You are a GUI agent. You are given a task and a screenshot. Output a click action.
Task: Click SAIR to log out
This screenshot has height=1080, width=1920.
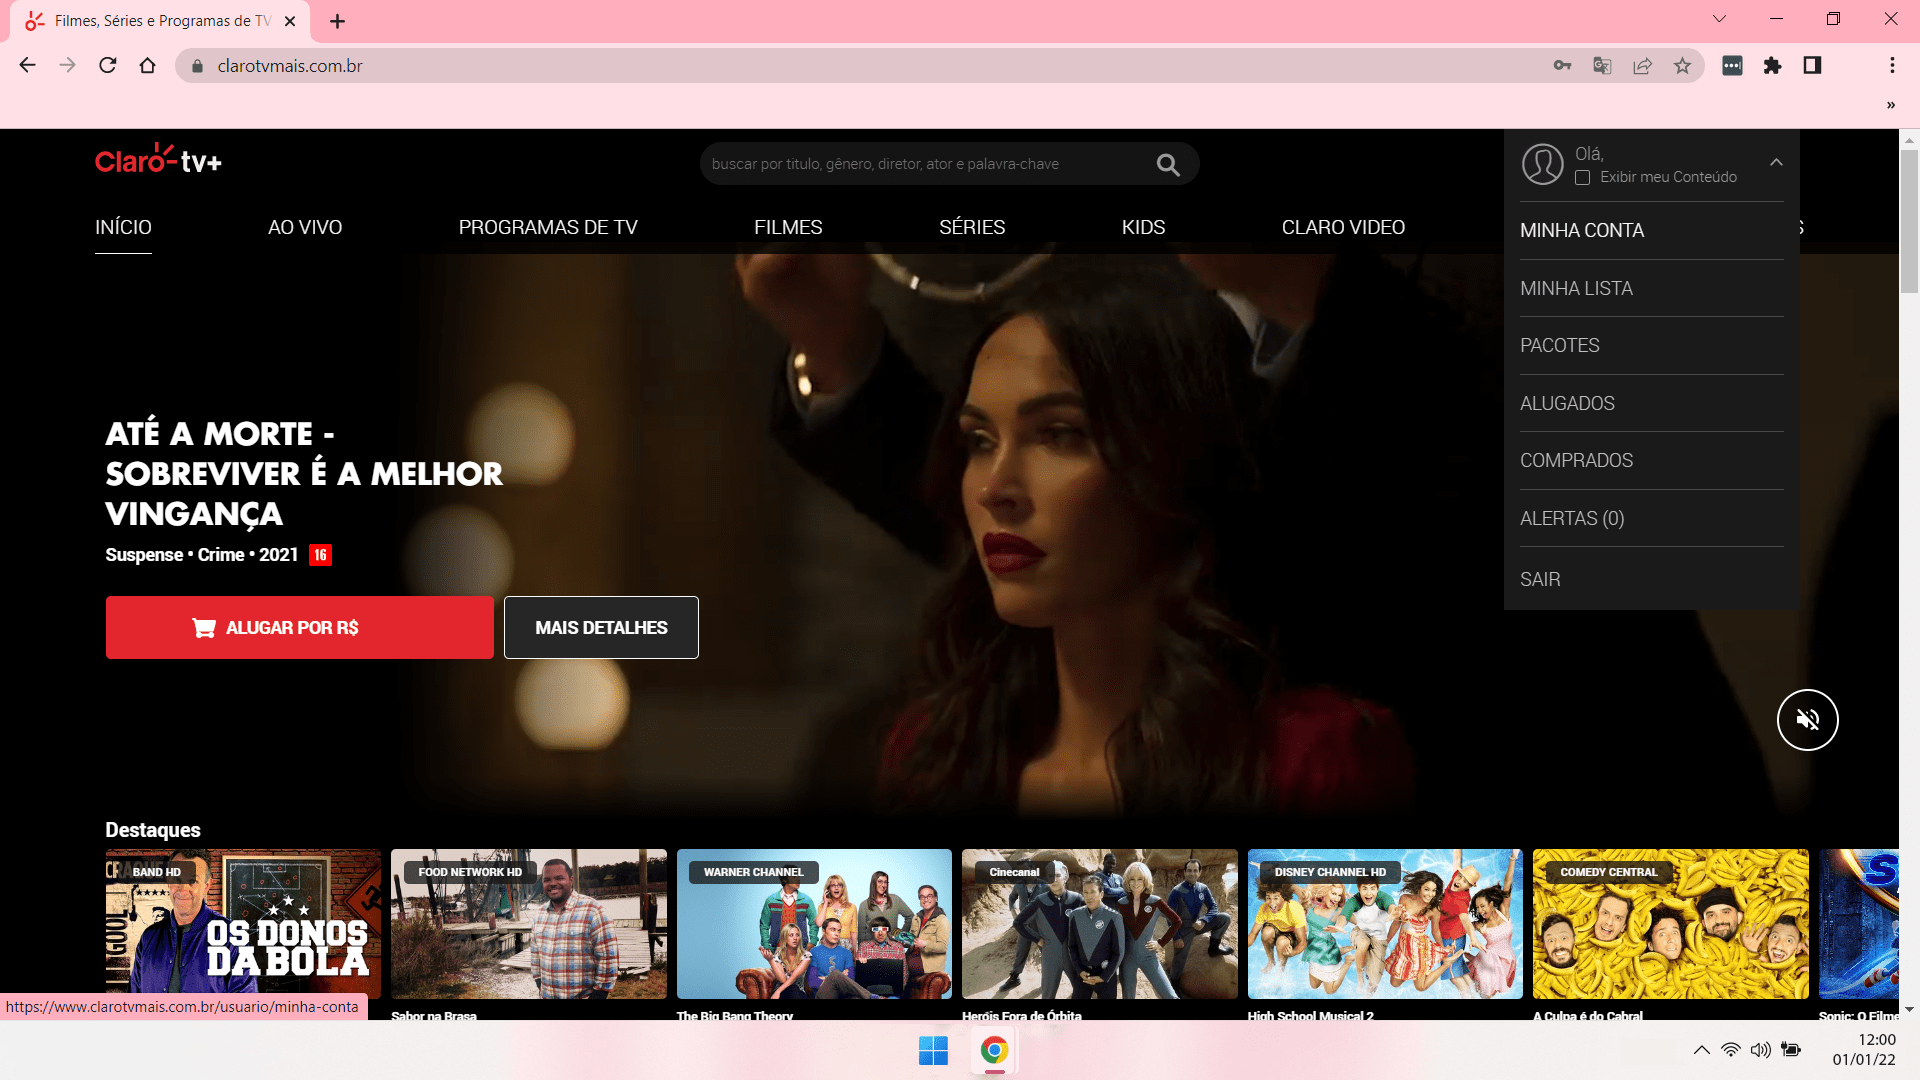click(x=1652, y=580)
